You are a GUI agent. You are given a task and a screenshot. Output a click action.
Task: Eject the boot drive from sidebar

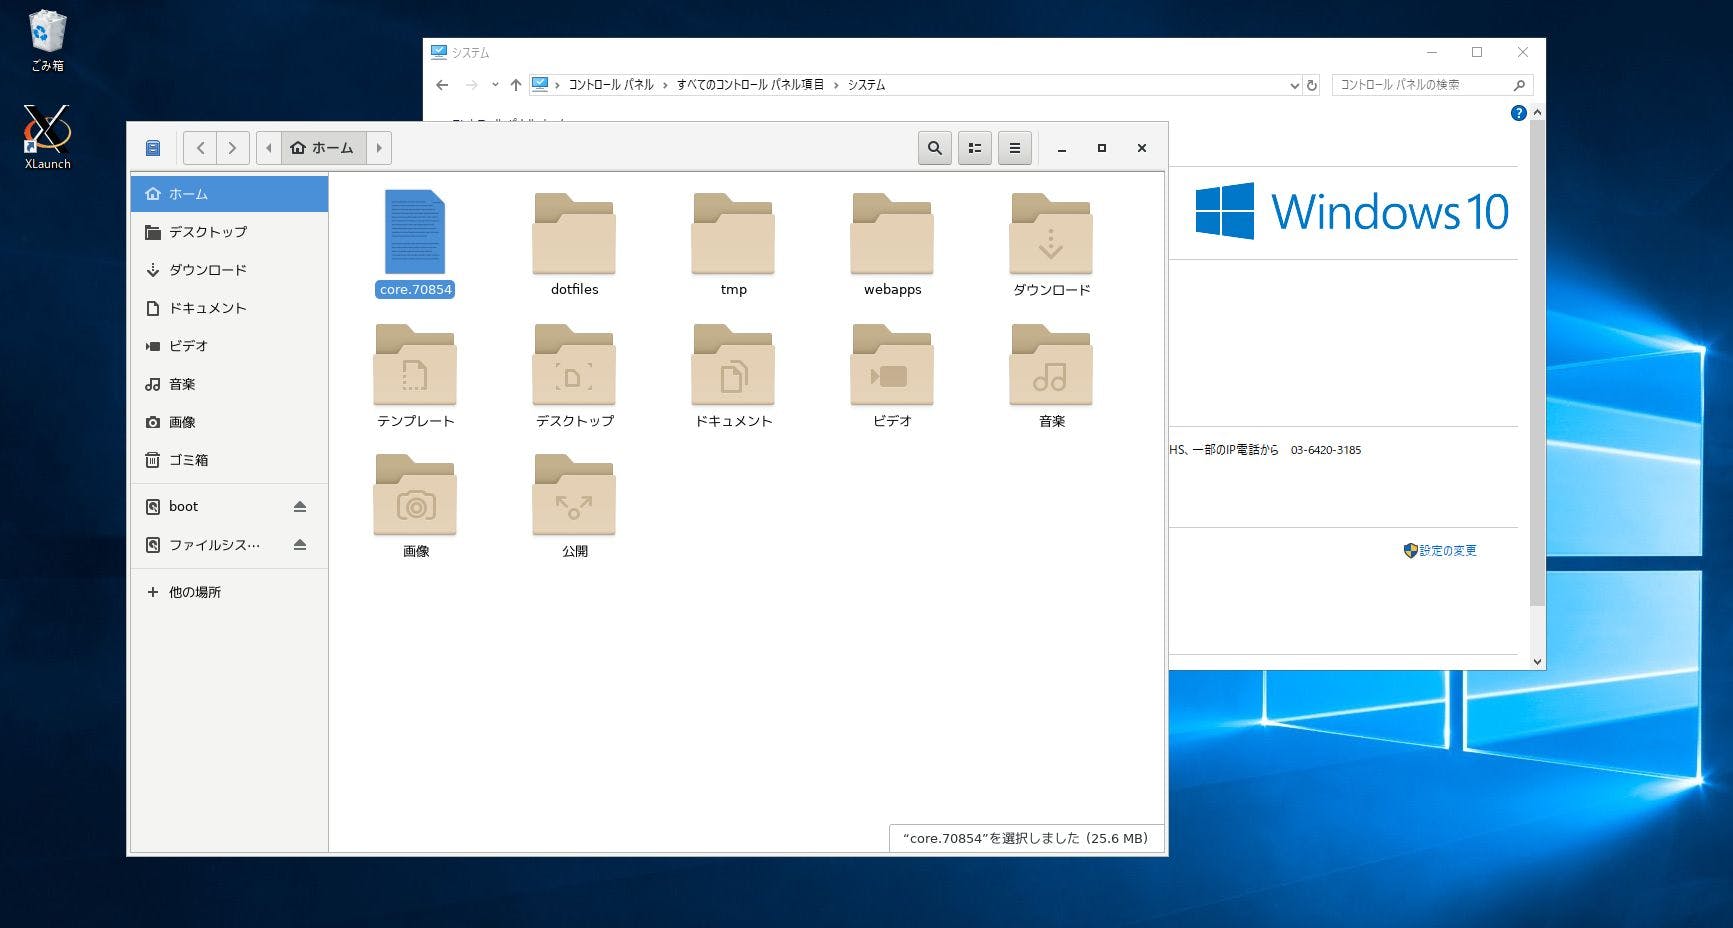pyautogui.click(x=299, y=506)
